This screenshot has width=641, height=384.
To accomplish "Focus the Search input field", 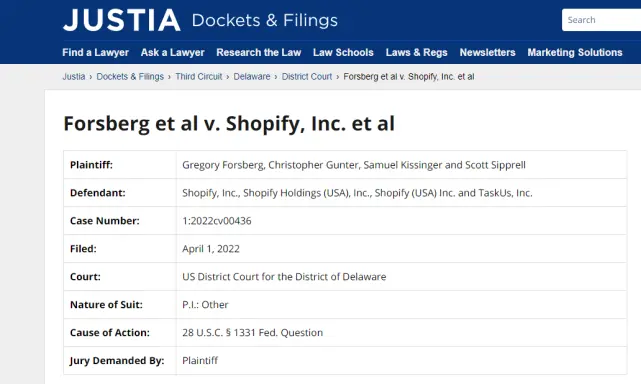I will coord(601,20).
